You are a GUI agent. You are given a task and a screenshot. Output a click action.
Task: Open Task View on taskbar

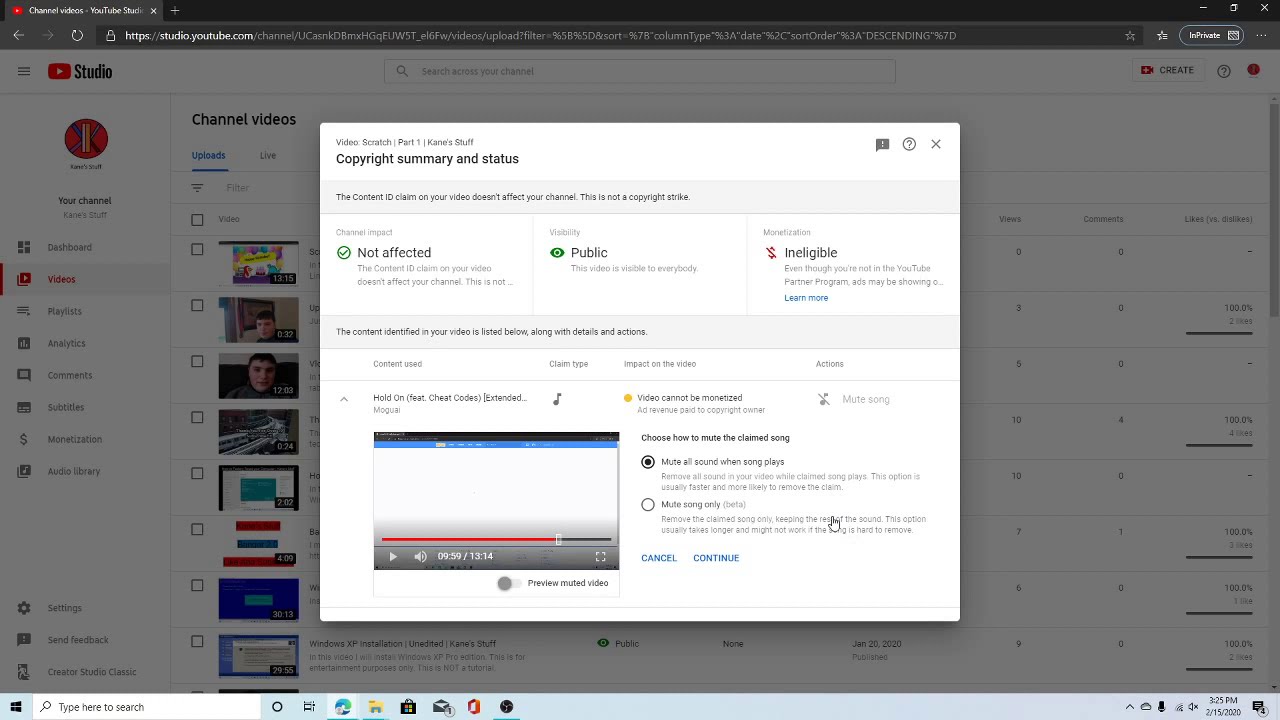click(x=309, y=707)
